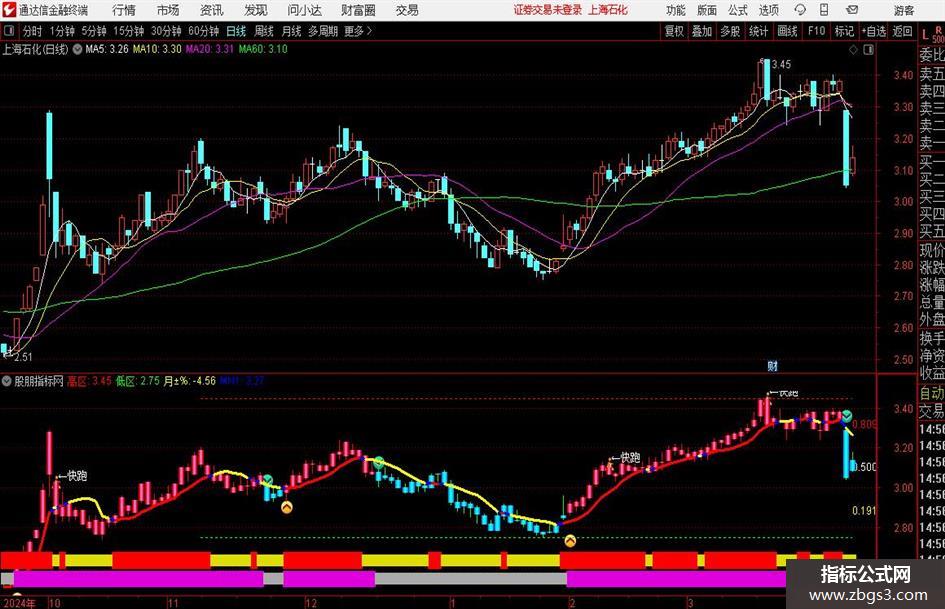The width and height of the screenshot is (945, 609).
Task: Select the 日线 daily period tab
Action: [x=236, y=31]
